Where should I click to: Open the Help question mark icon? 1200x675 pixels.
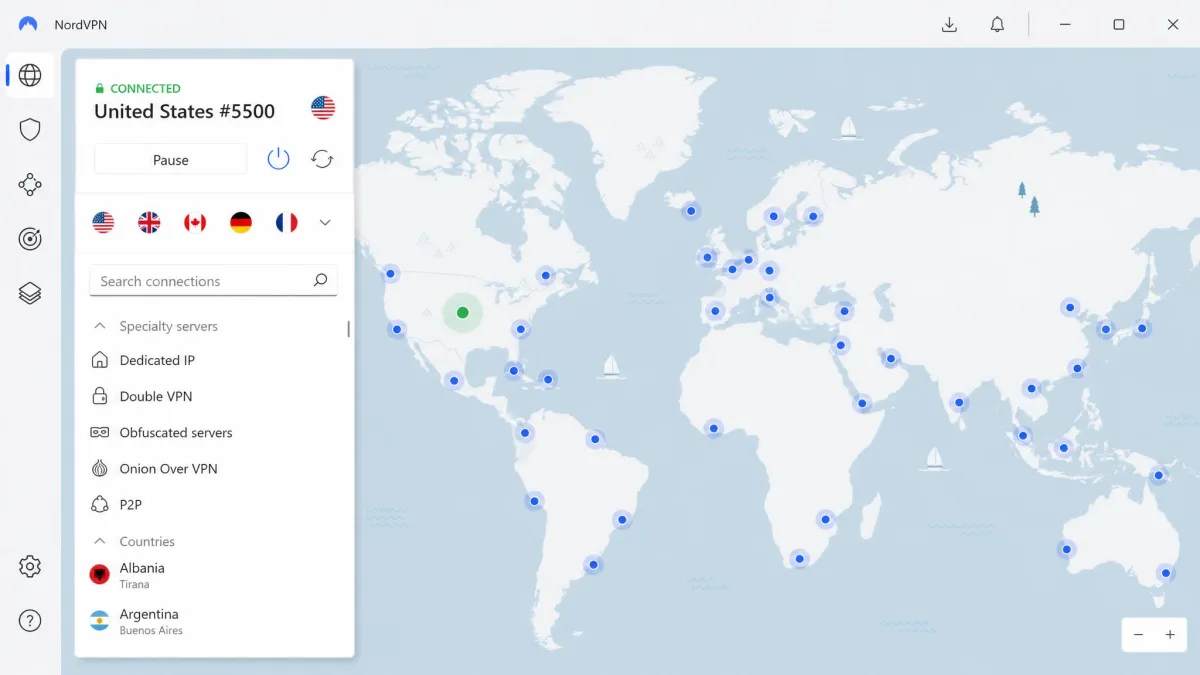click(x=30, y=621)
